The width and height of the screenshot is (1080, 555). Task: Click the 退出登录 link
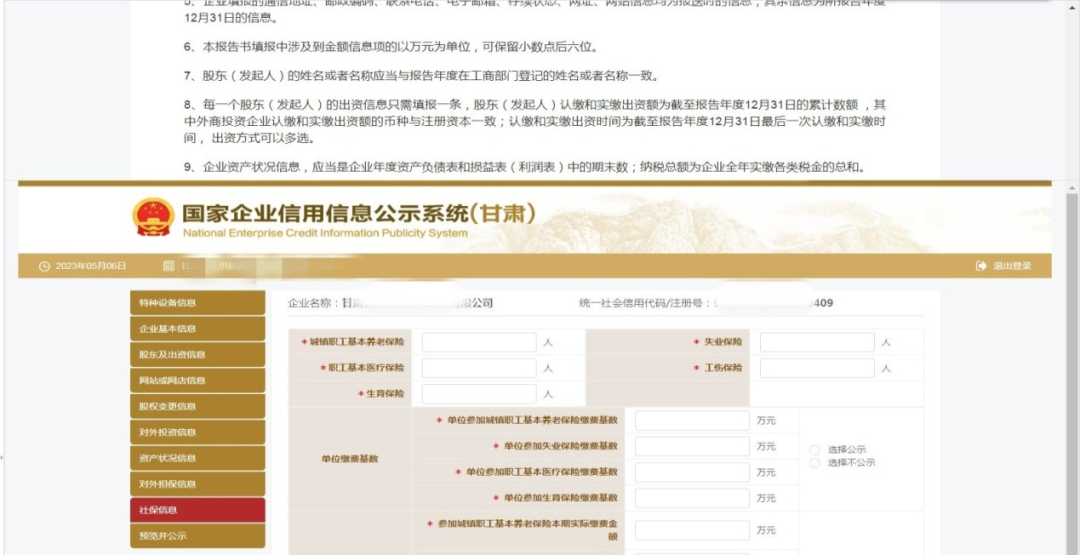(x=1012, y=266)
